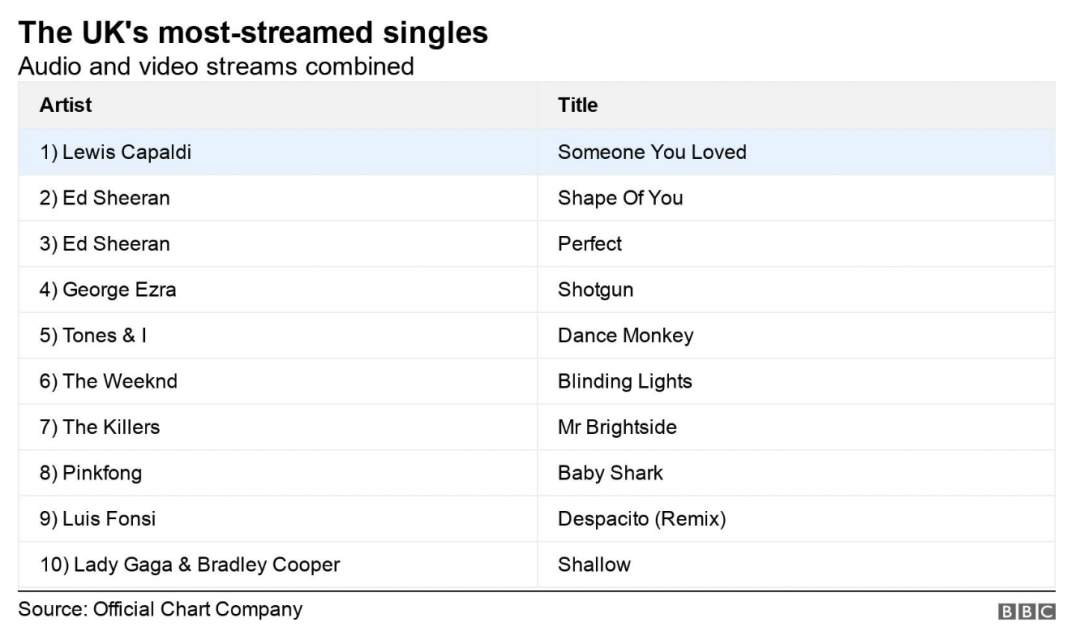Click the Mr Brightside title
1080x644 pixels.
tap(617, 427)
